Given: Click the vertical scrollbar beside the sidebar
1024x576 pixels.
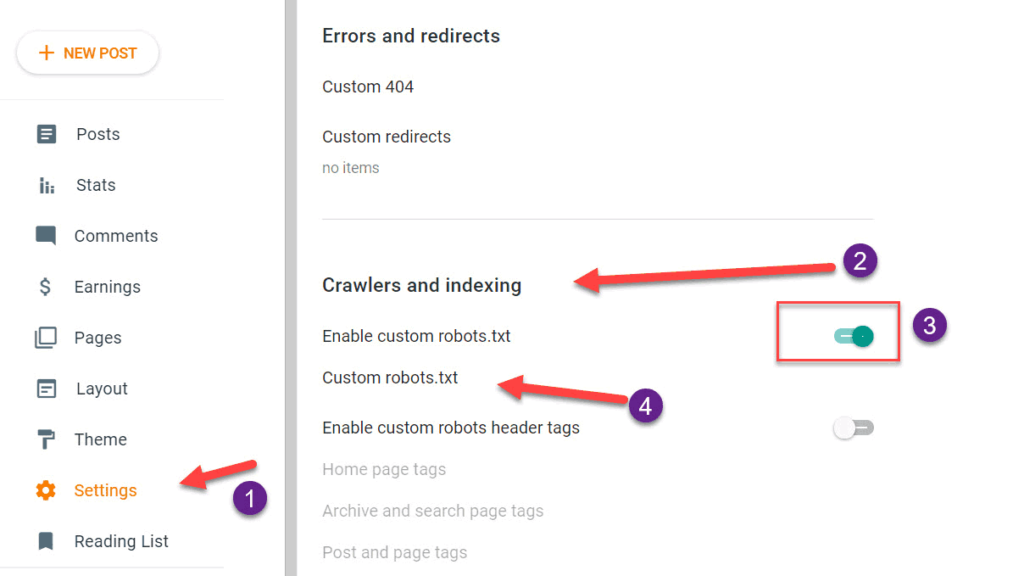Looking at the screenshot, I should 291,288.
